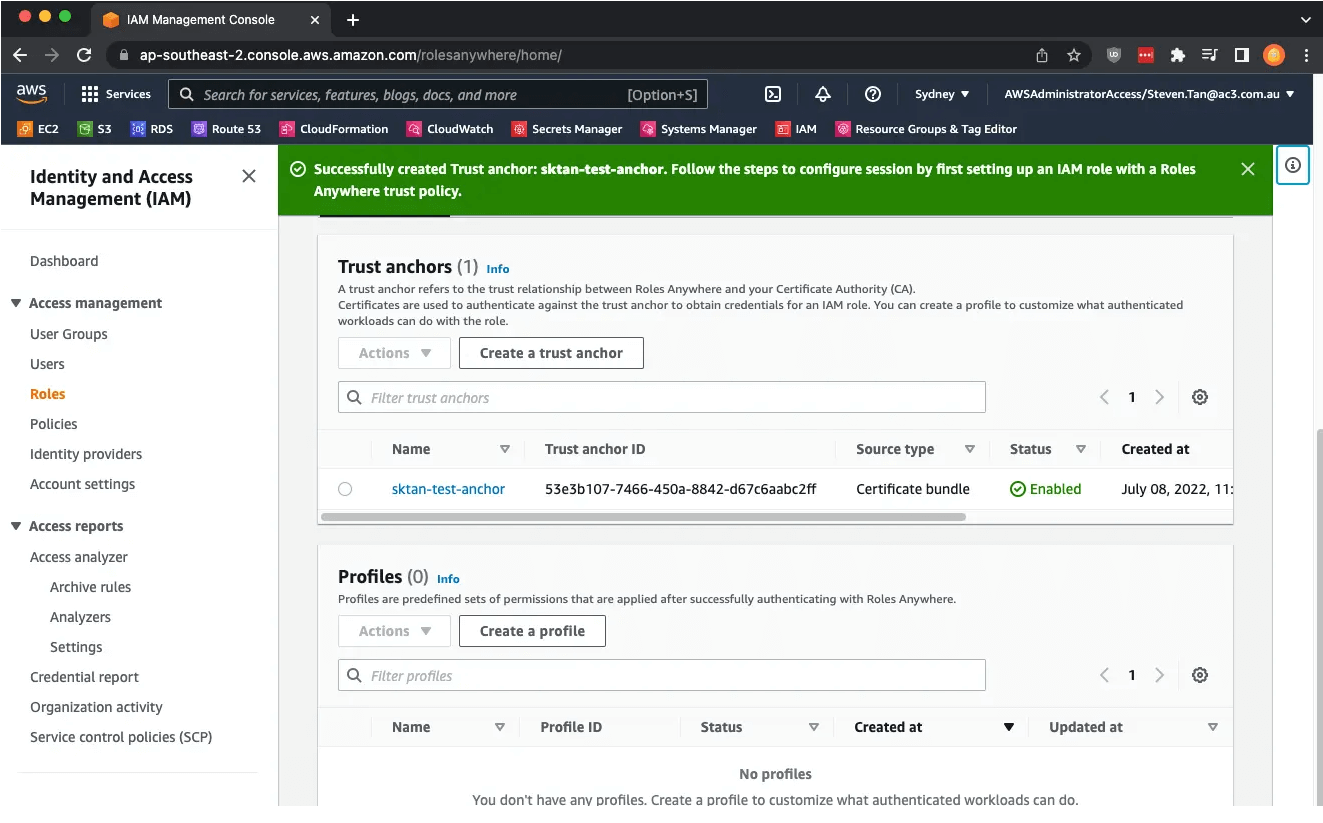Reload the browser page
The height and width of the screenshot is (823, 1323).
(x=84, y=55)
